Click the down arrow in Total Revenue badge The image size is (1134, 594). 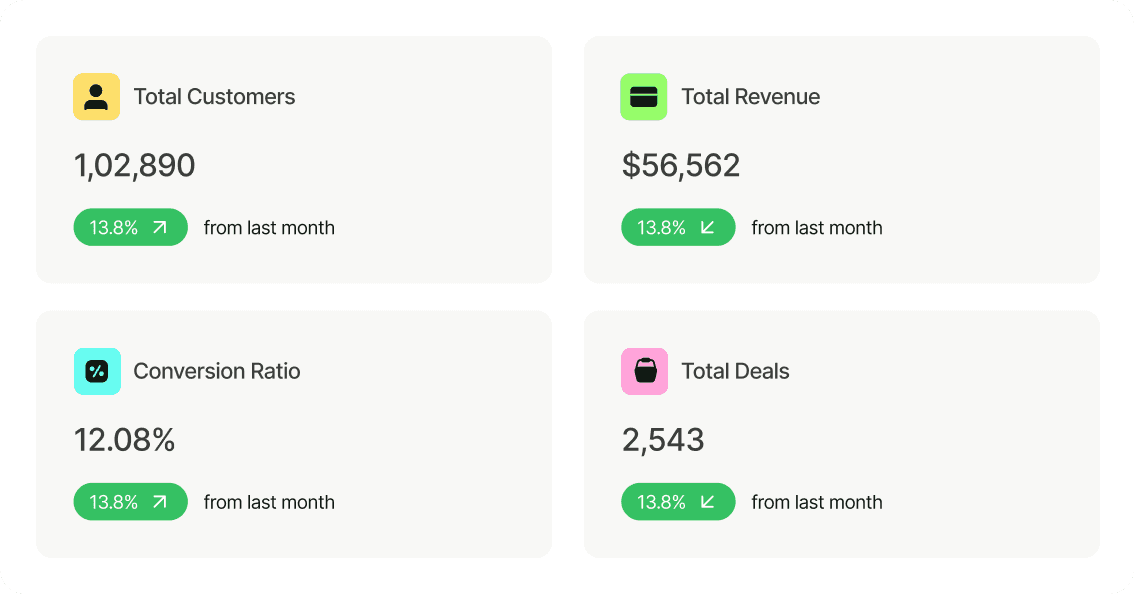click(708, 228)
